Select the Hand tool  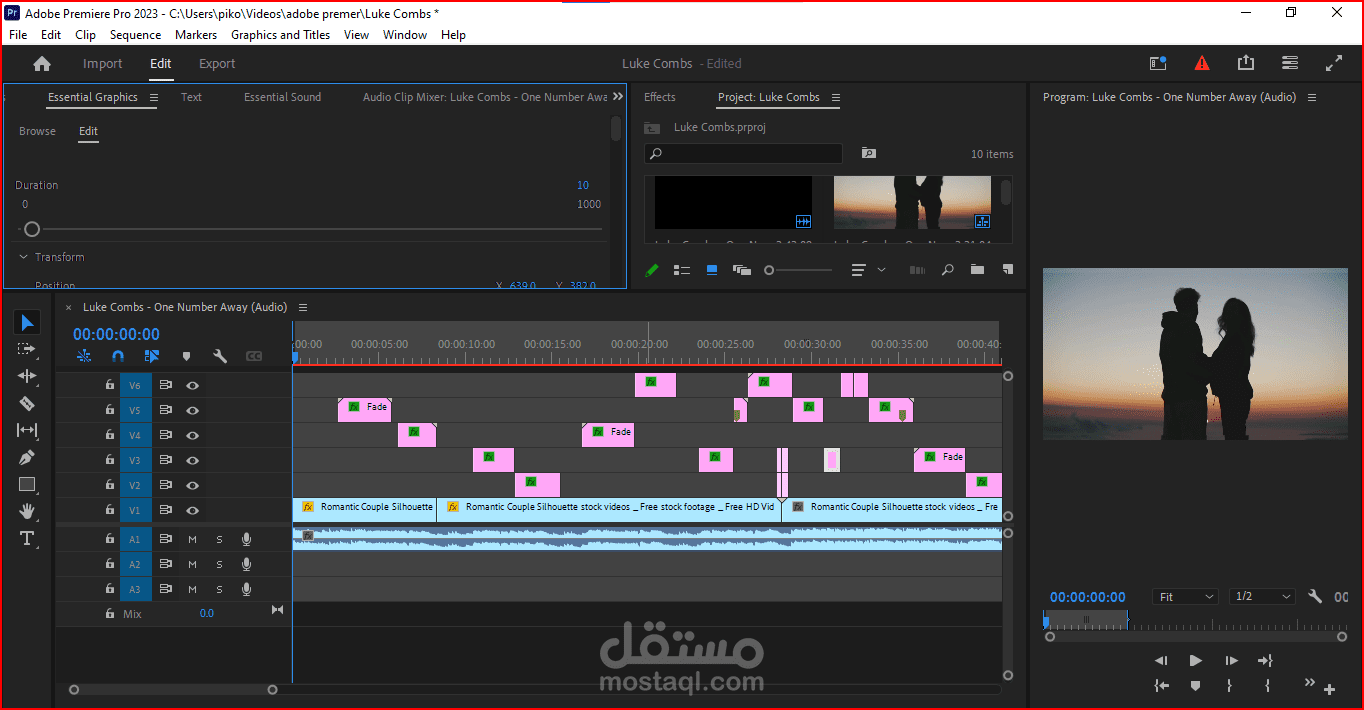(27, 511)
